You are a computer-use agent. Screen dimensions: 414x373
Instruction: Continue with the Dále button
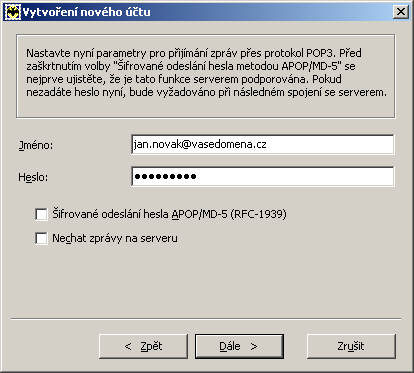pos(239,346)
